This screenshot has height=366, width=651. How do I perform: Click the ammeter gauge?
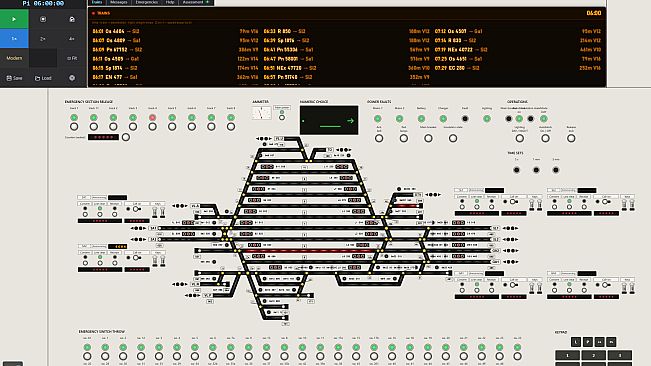pos(262,113)
